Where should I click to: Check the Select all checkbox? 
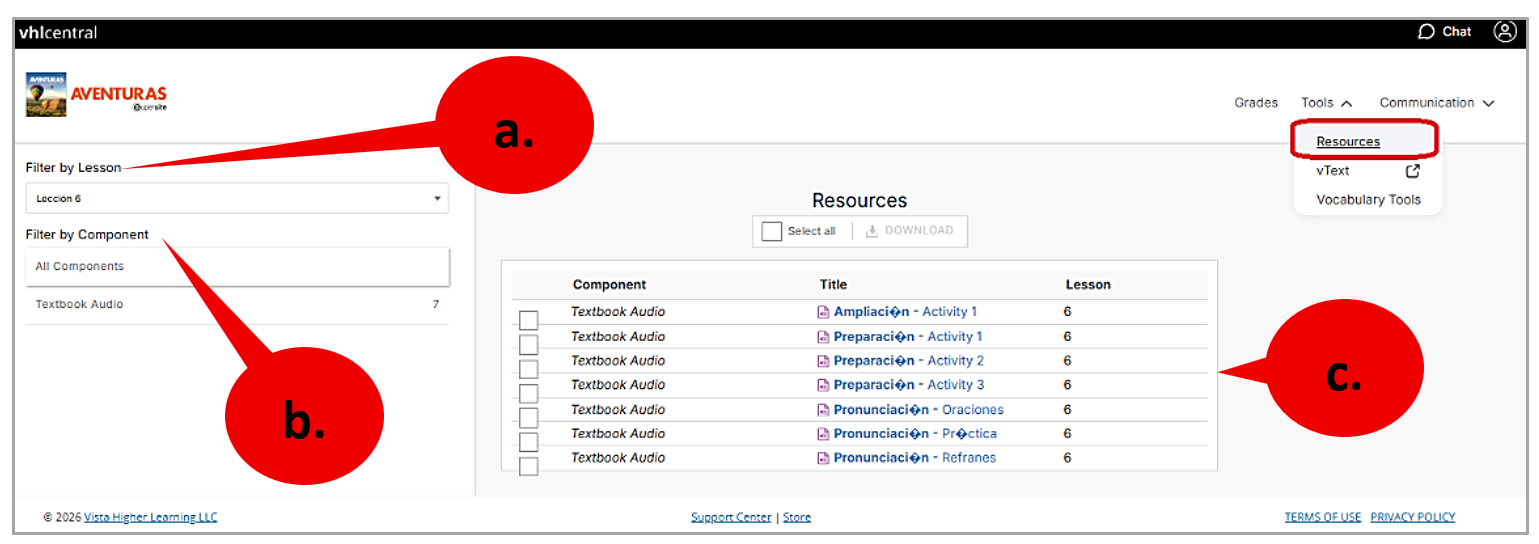coord(771,231)
